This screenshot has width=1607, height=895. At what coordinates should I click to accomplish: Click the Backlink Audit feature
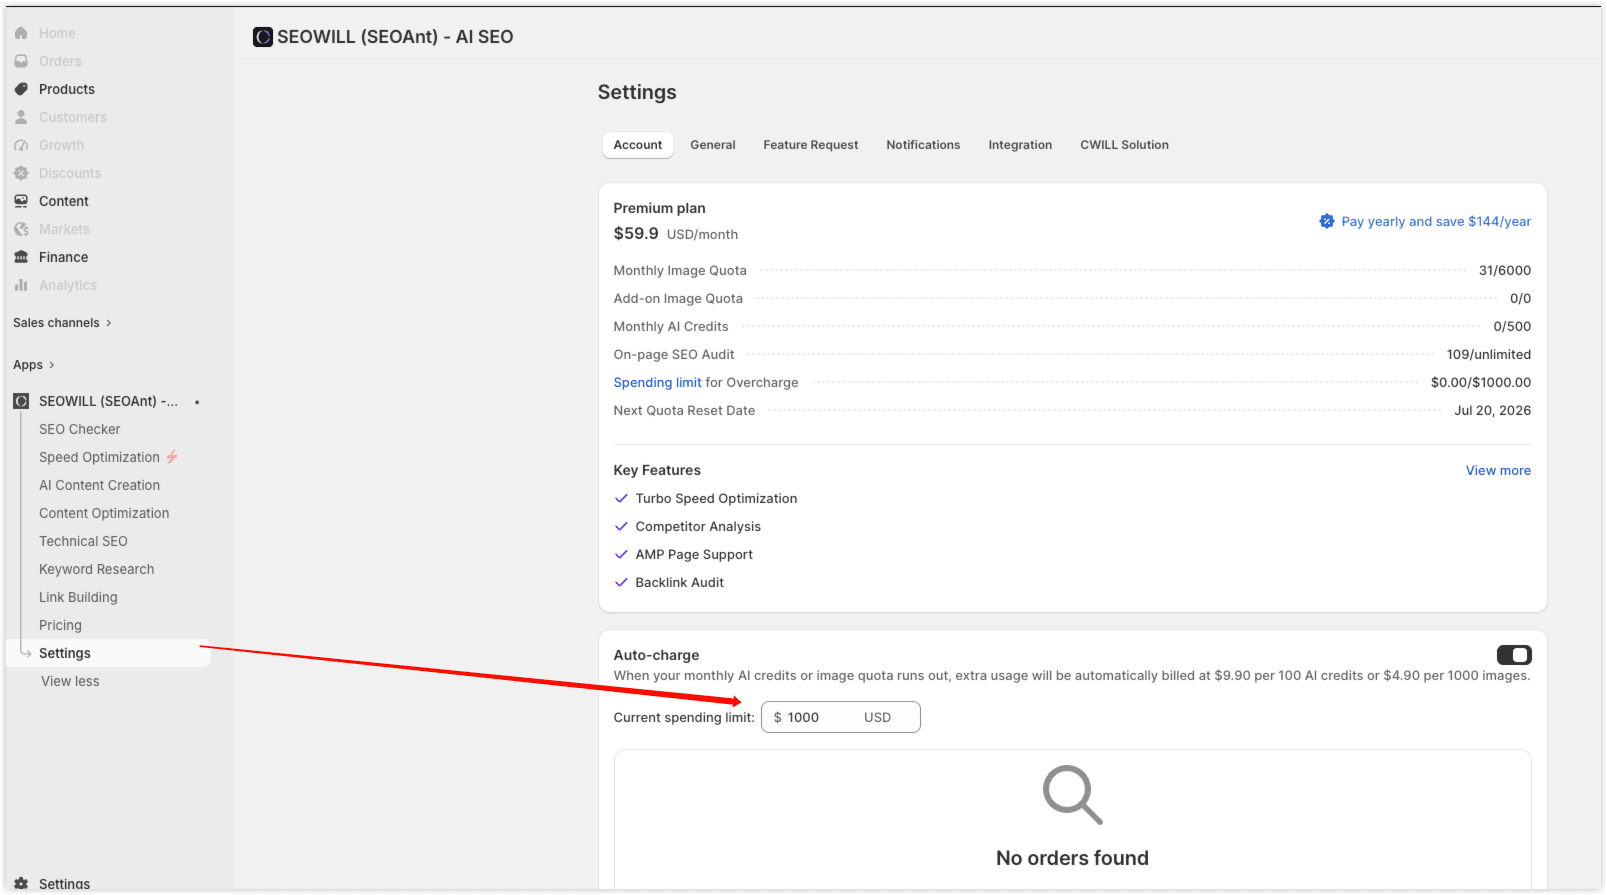[x=679, y=582]
